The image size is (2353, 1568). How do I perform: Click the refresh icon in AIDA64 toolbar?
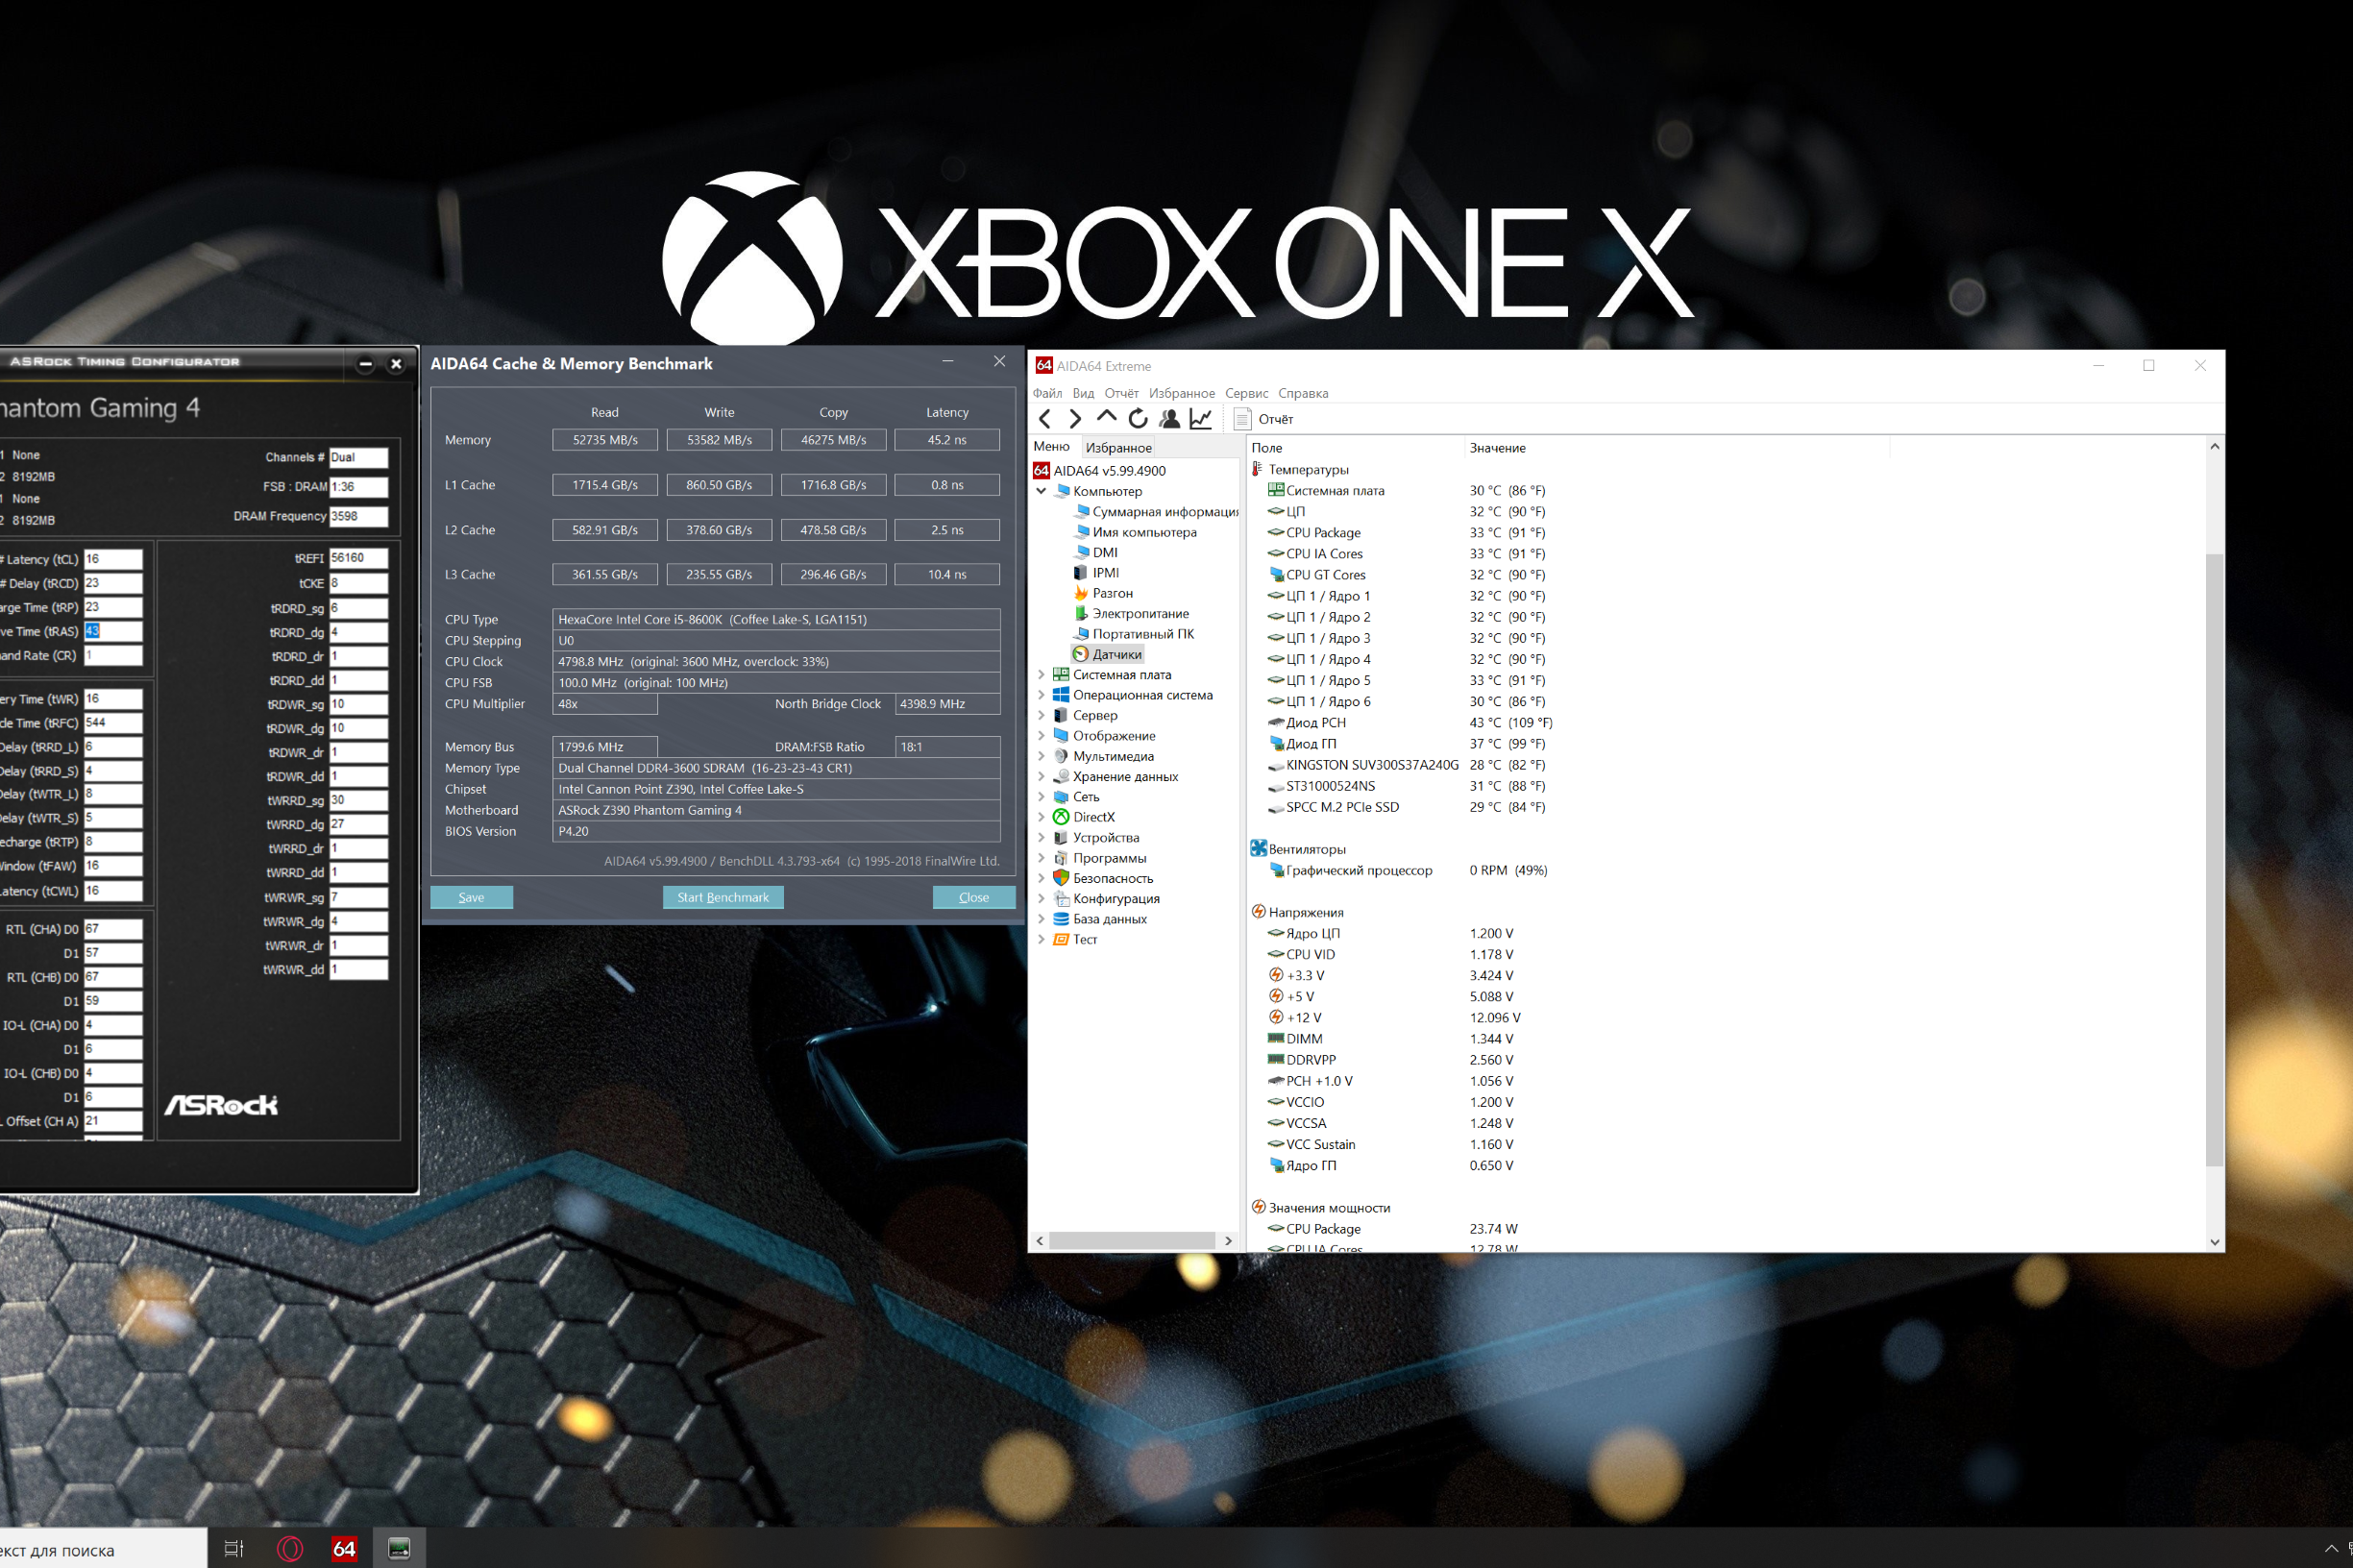tap(1137, 419)
